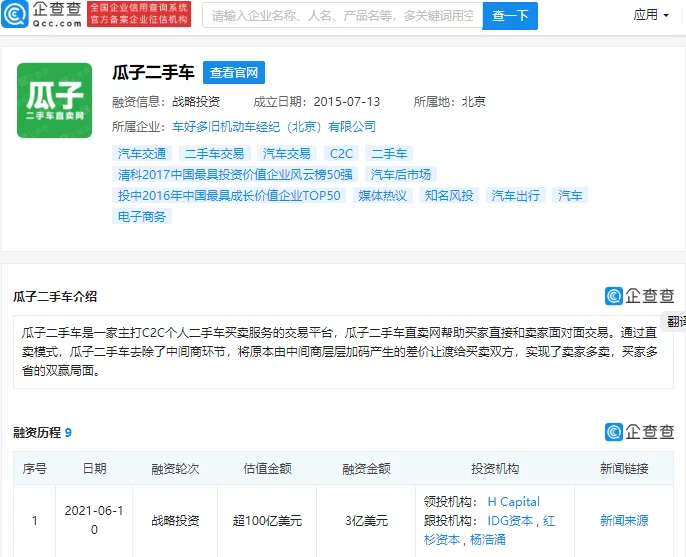Click the 融资金额 column header
The width and height of the screenshot is (686, 557).
tap(366, 469)
